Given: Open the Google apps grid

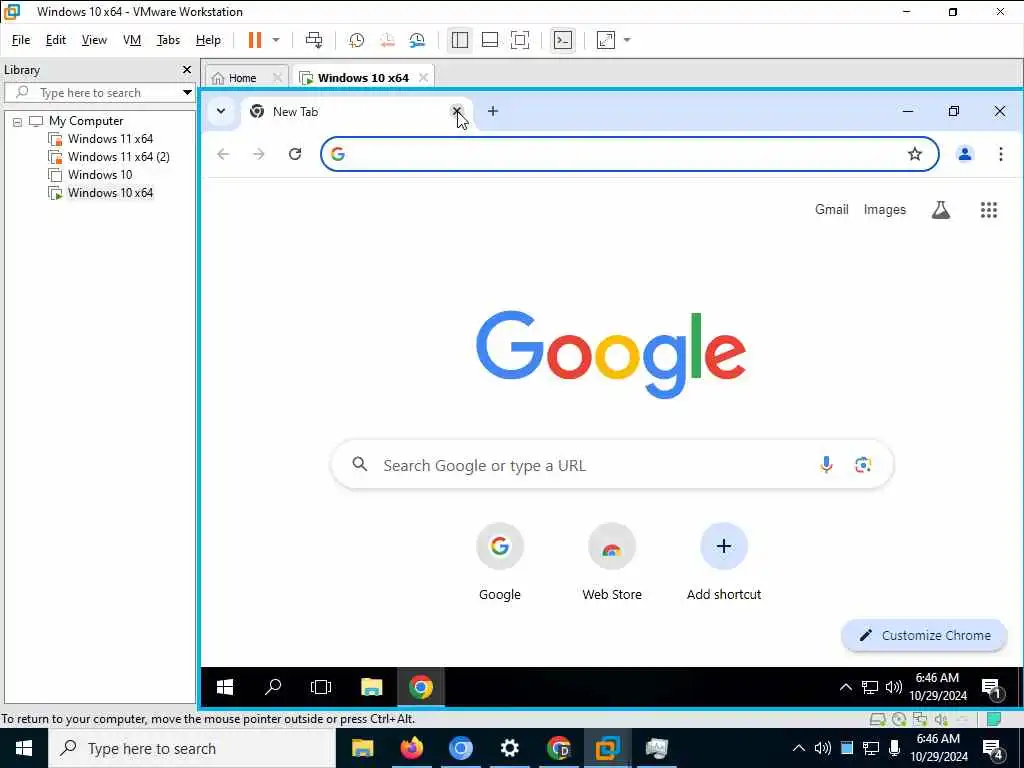Looking at the screenshot, I should point(989,210).
